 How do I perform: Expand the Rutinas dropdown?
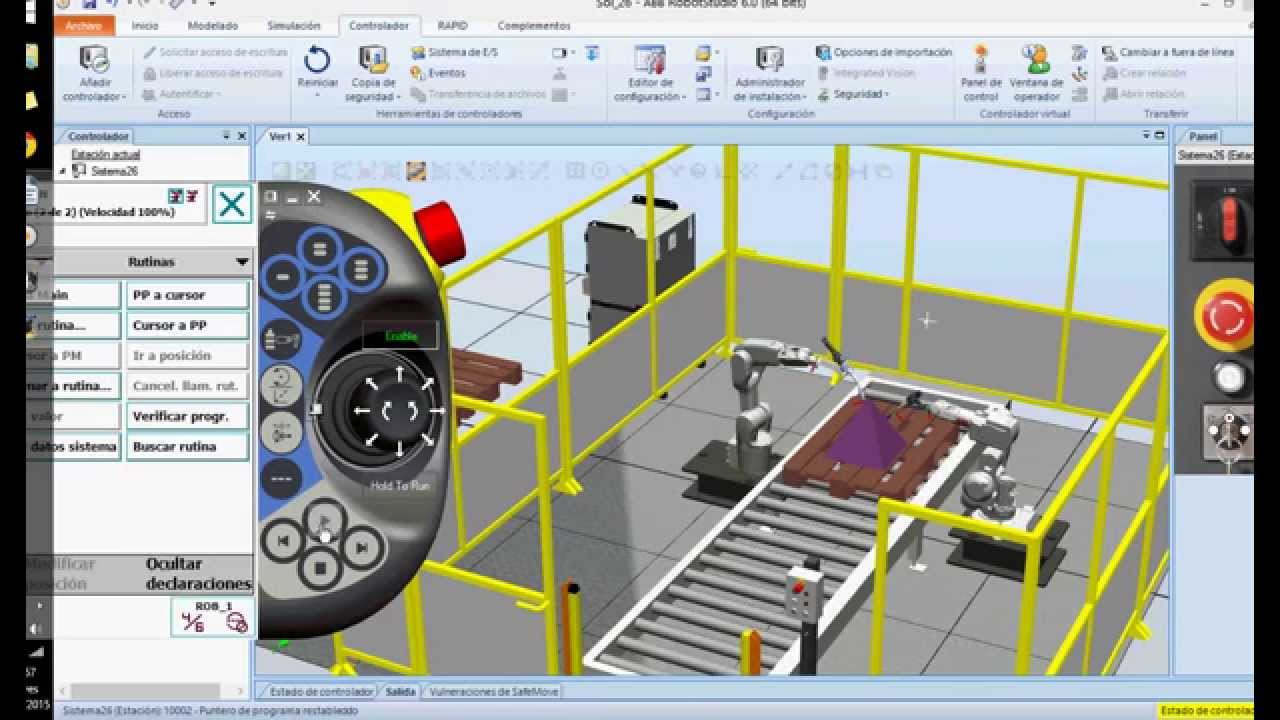[x=241, y=262]
